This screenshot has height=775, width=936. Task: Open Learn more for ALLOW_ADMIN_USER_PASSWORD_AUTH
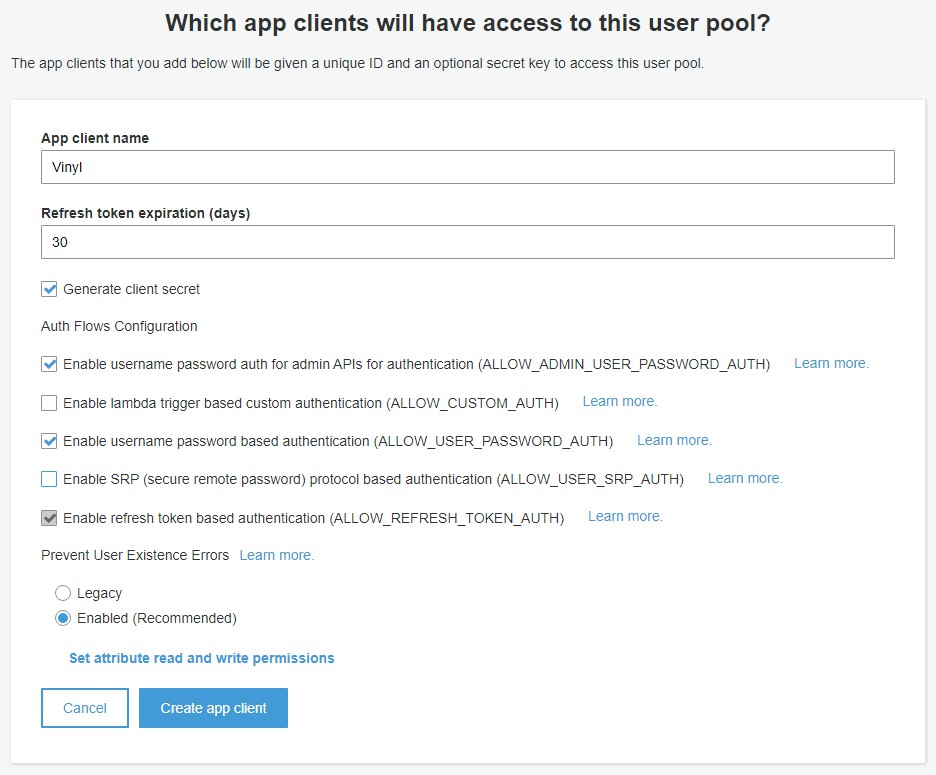click(x=831, y=363)
